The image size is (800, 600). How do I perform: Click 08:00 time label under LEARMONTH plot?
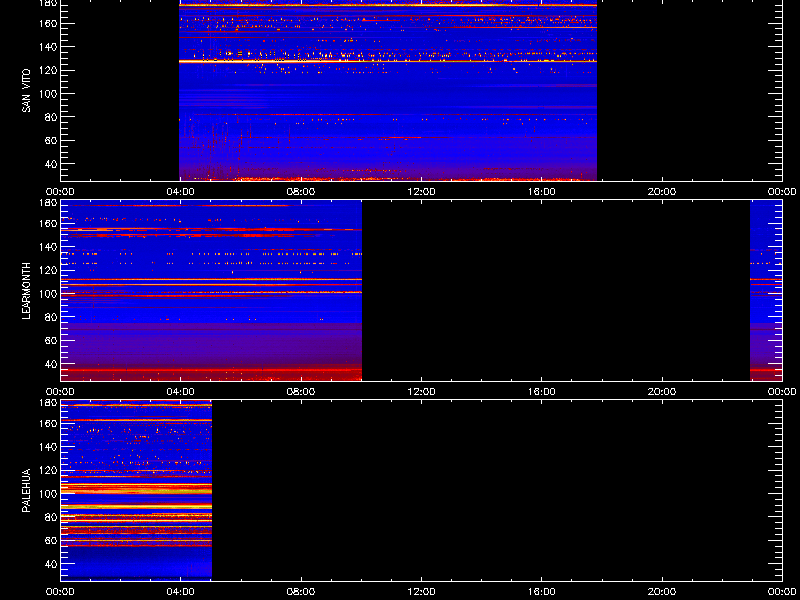coord(301,392)
